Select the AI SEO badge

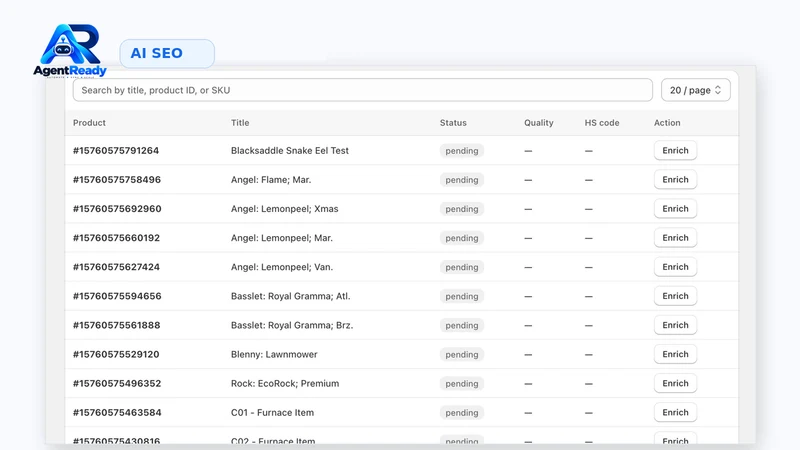[x=167, y=54]
